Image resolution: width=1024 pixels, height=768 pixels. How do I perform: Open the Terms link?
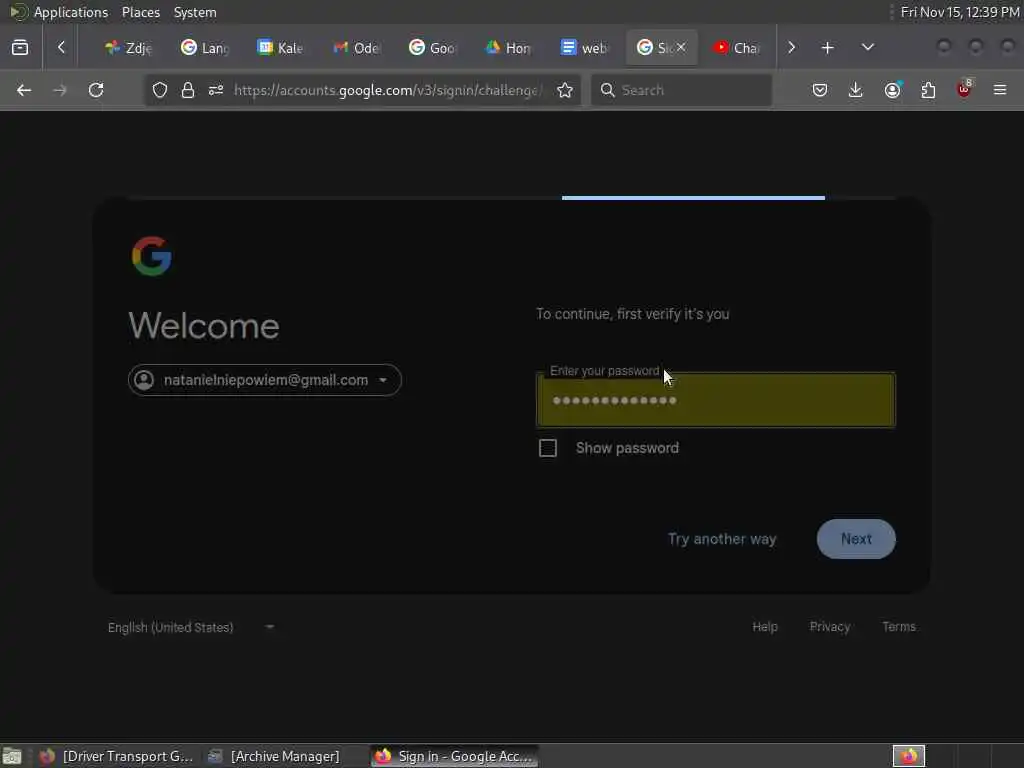coord(899,627)
